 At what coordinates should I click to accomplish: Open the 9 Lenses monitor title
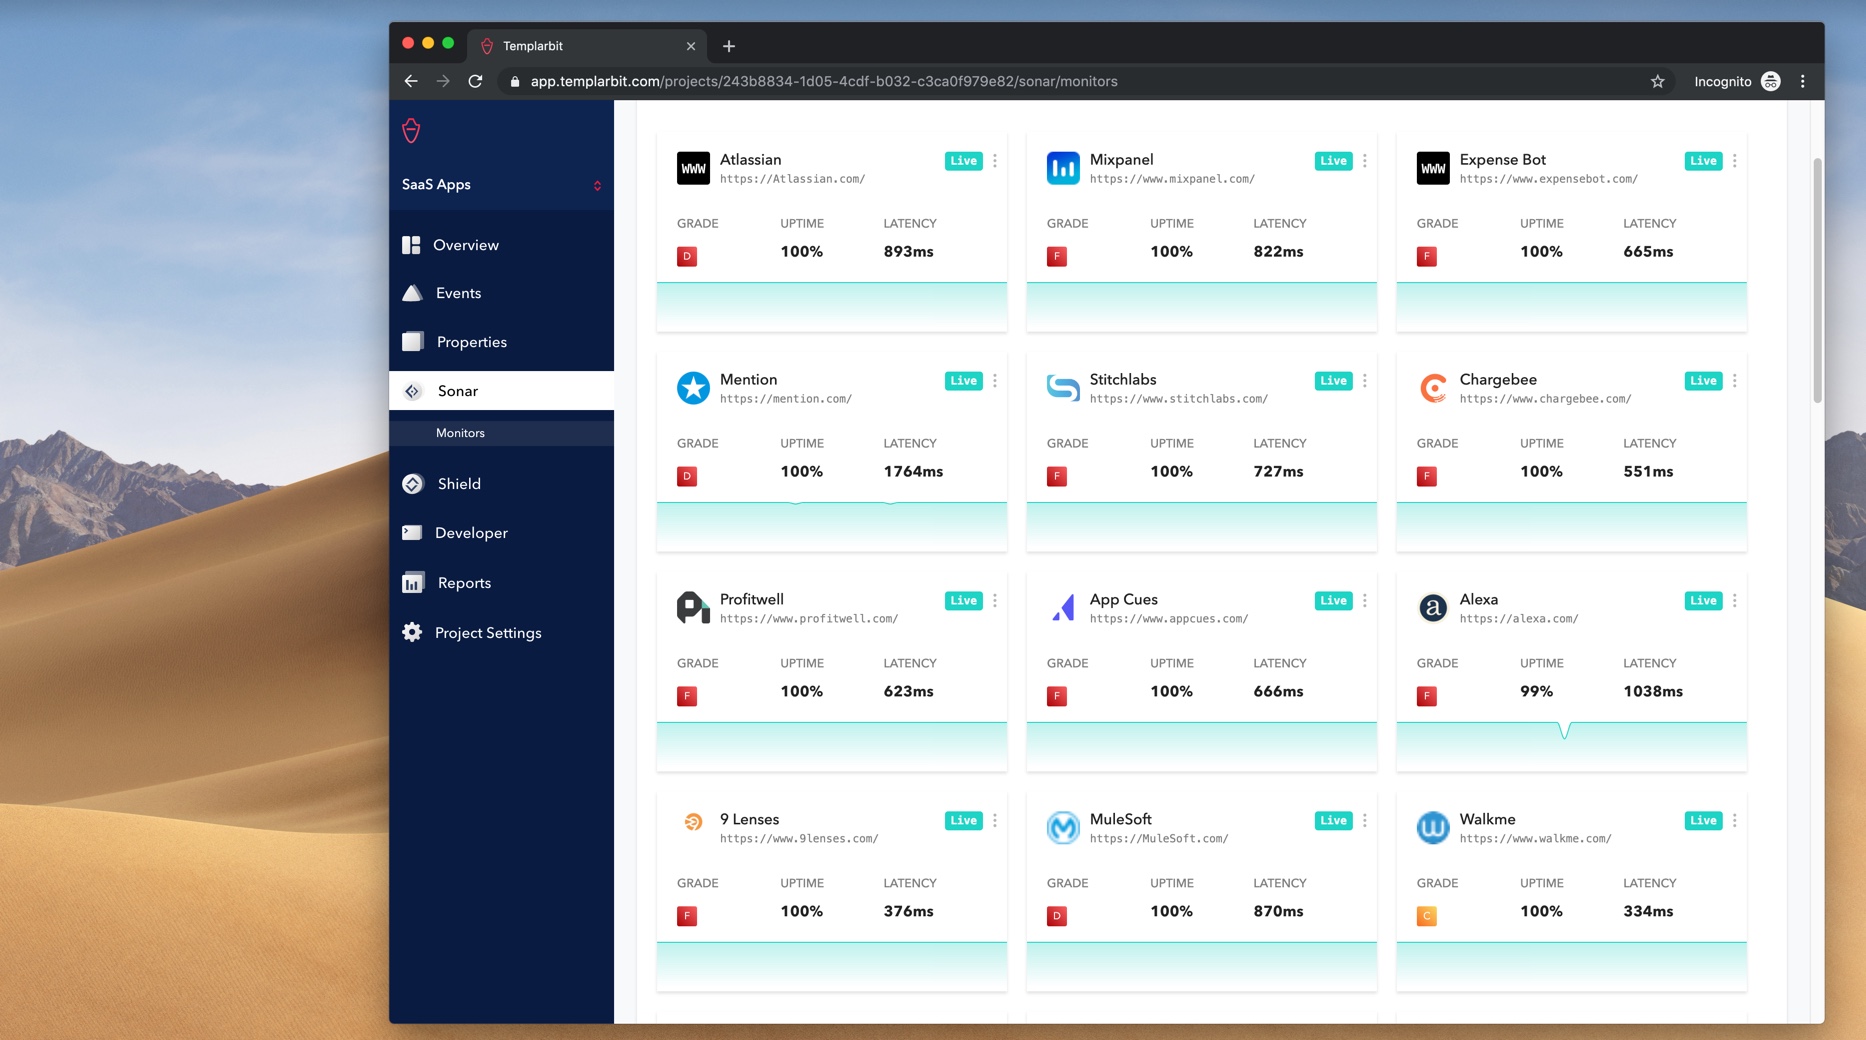749,819
